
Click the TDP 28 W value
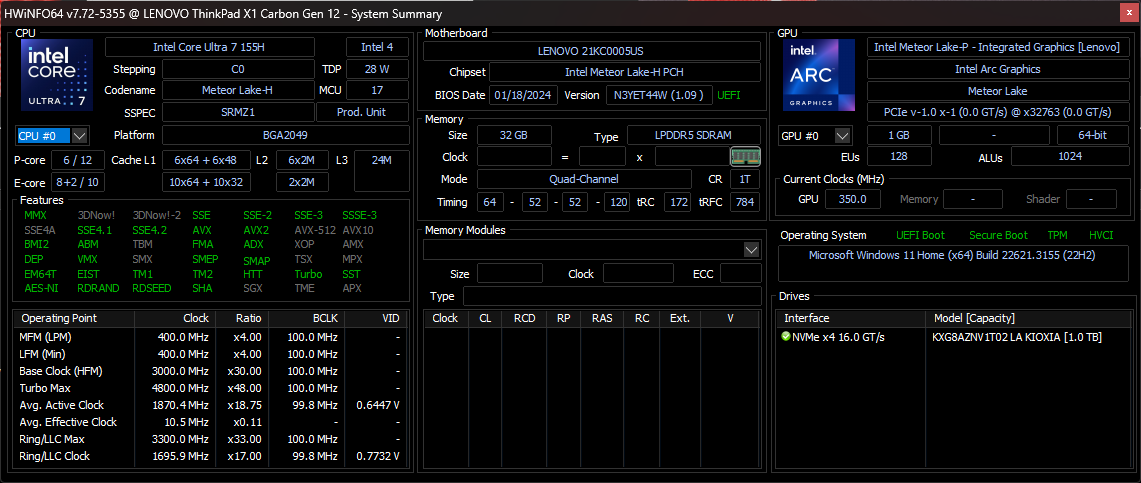tap(377, 69)
